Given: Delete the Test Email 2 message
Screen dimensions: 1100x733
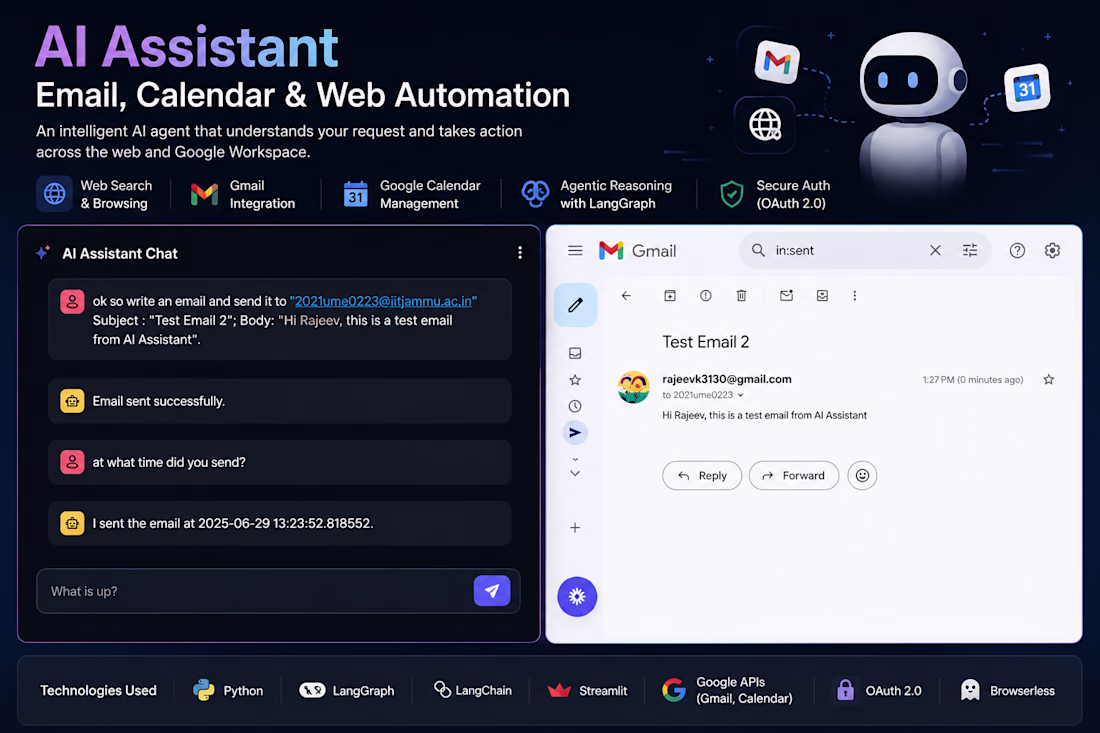Looking at the screenshot, I should coord(742,296).
